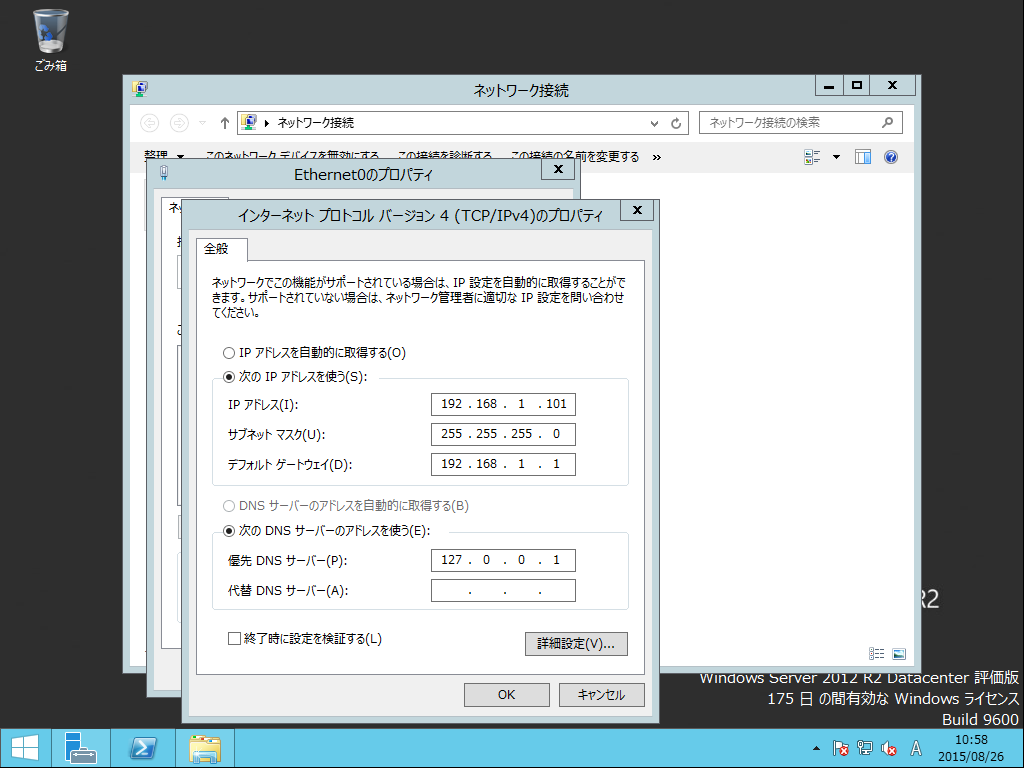Click the network status tray icon
The width and height of the screenshot is (1024, 768).
tap(865, 748)
